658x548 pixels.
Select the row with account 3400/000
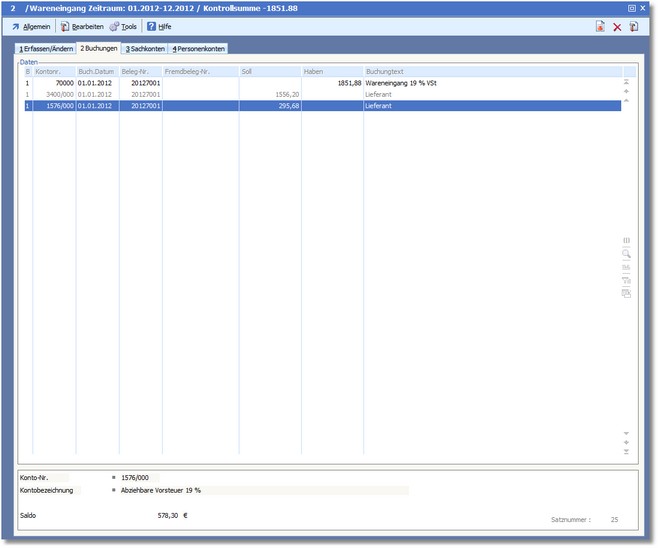pyautogui.click(x=200, y=93)
